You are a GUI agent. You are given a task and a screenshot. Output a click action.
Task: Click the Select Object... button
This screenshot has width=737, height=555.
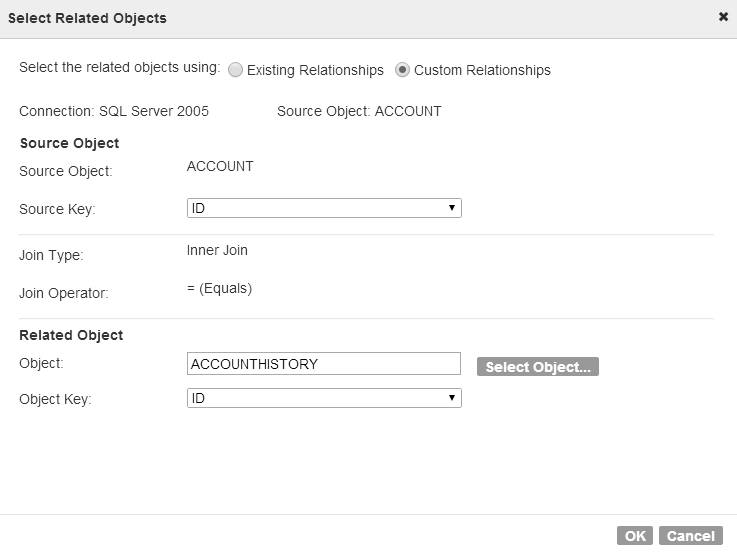(x=538, y=367)
